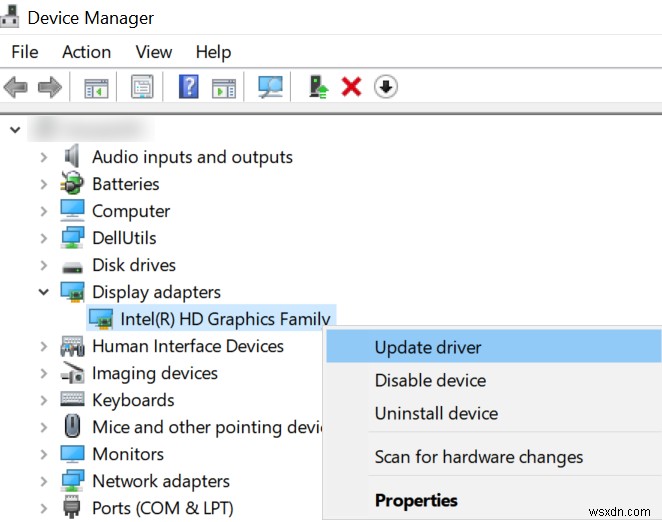Image resolution: width=662 pixels, height=522 pixels.
Task: Select the Human Interface Devices label
Action: click(x=188, y=346)
